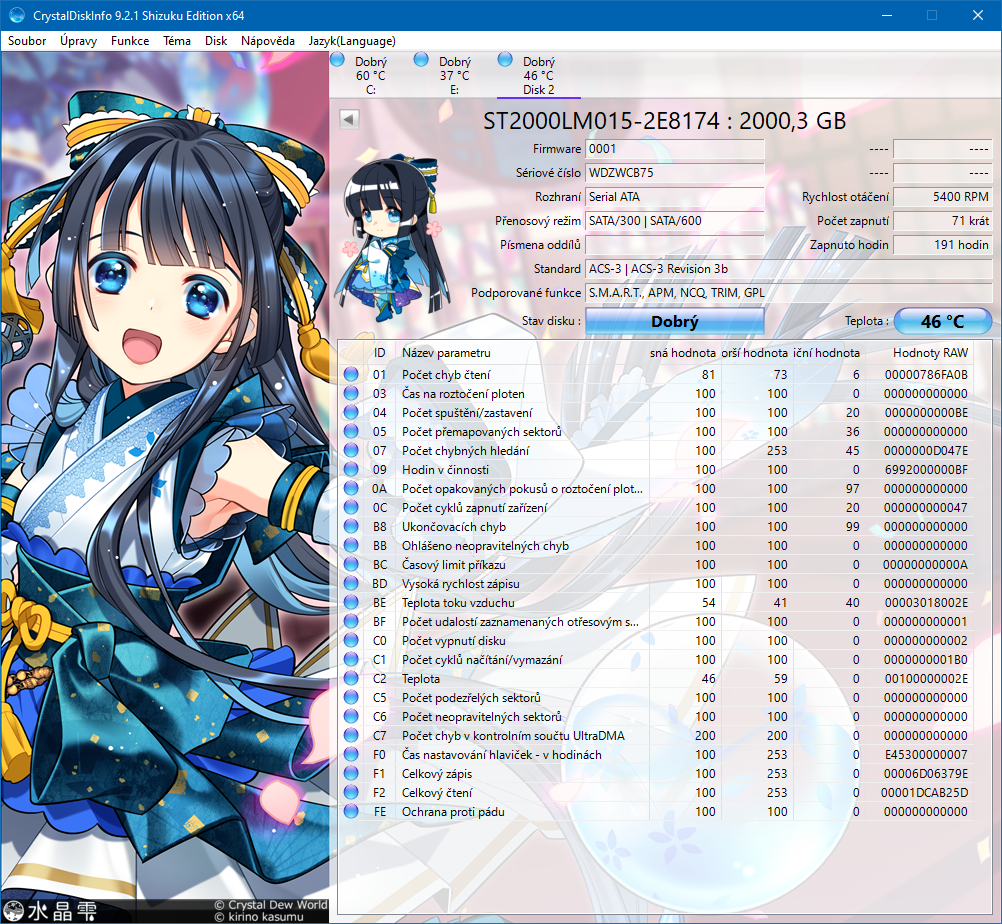Open the Téma menu
1002x924 pixels.
176,41
